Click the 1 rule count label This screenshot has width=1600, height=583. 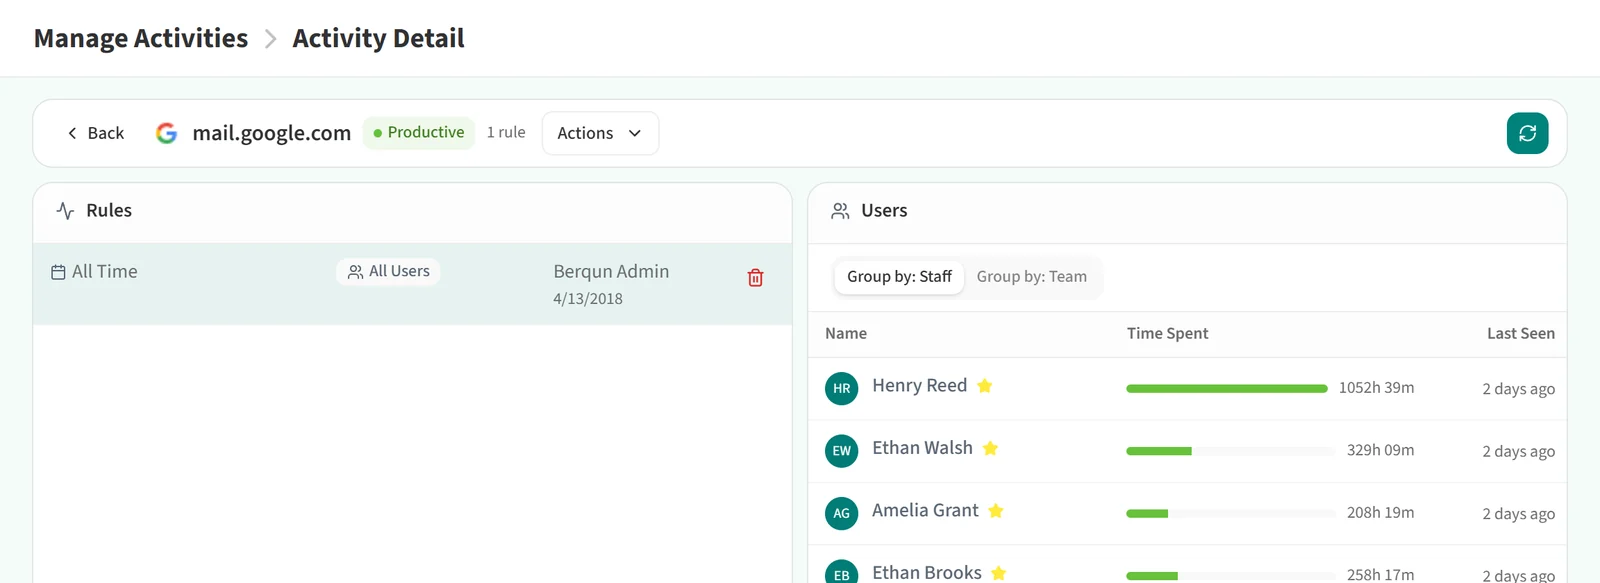tap(506, 132)
